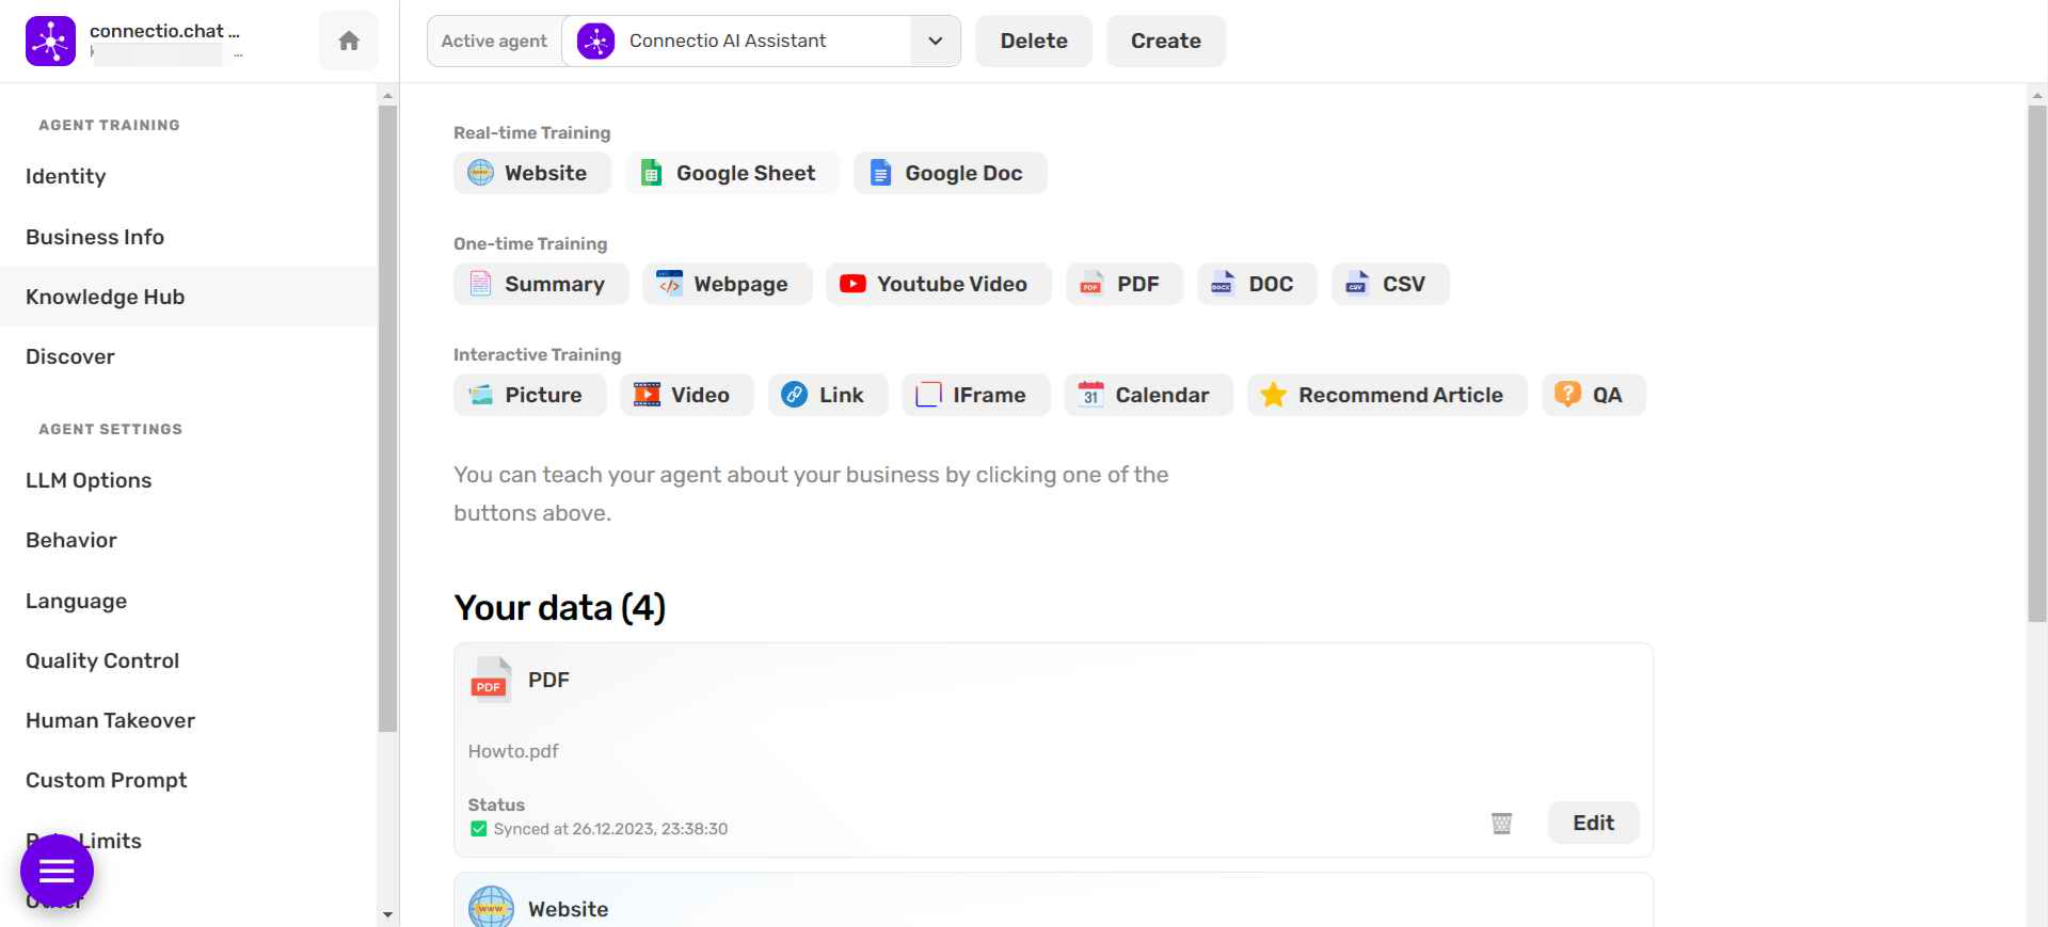Click the Synced status green checkmark
This screenshot has height=927, width=2048.
click(478, 829)
